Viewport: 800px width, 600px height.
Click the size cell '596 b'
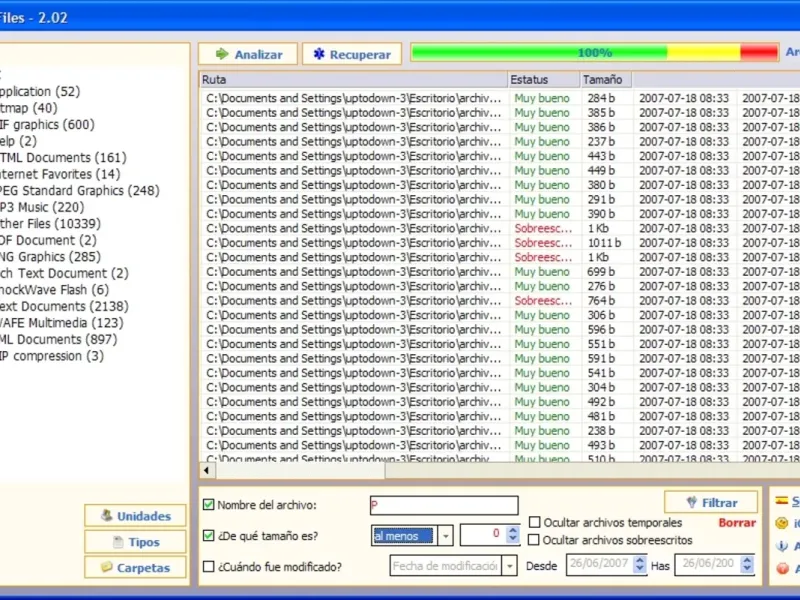pyautogui.click(x=601, y=330)
